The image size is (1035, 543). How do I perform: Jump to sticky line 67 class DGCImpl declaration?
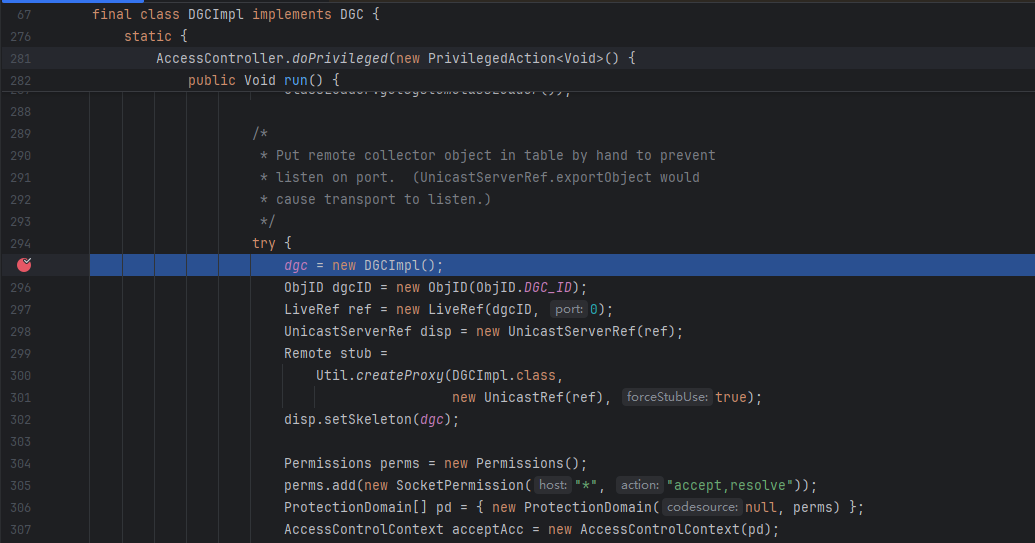(x=235, y=15)
